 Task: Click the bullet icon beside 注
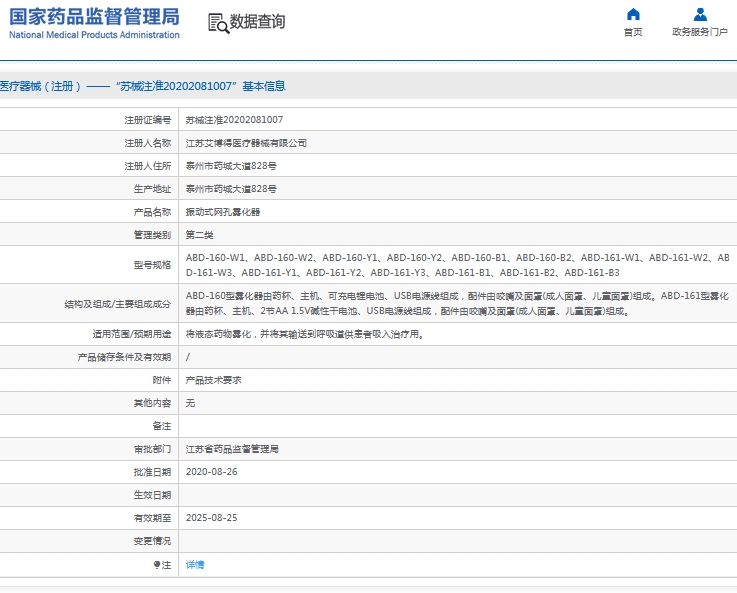click(157, 564)
